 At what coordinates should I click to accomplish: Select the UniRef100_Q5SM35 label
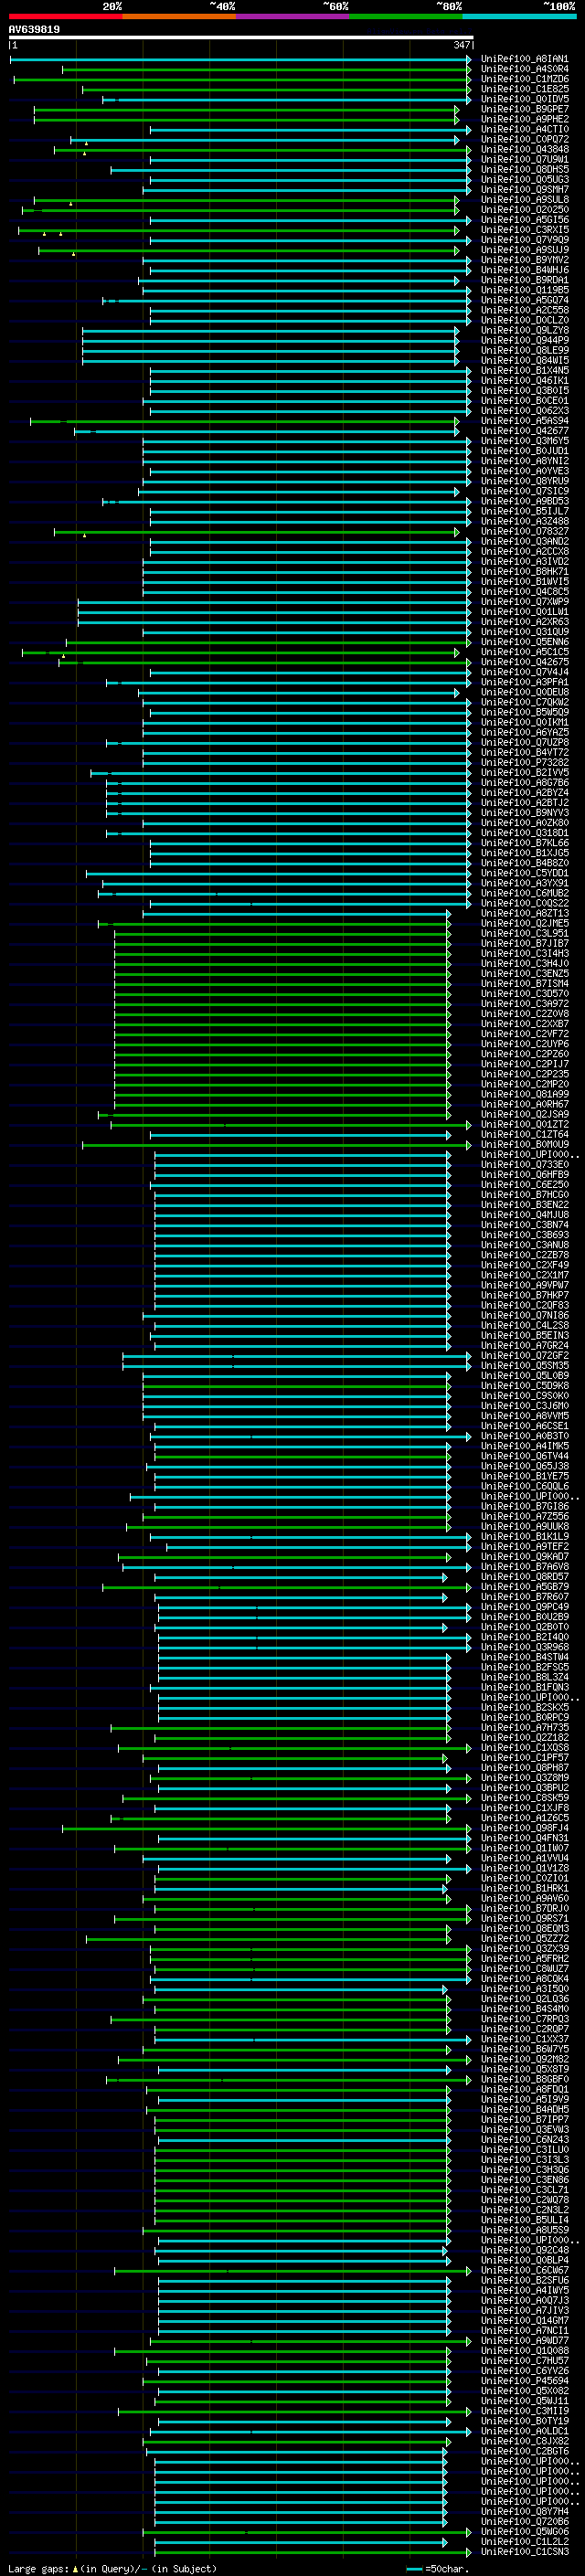coord(525,1365)
